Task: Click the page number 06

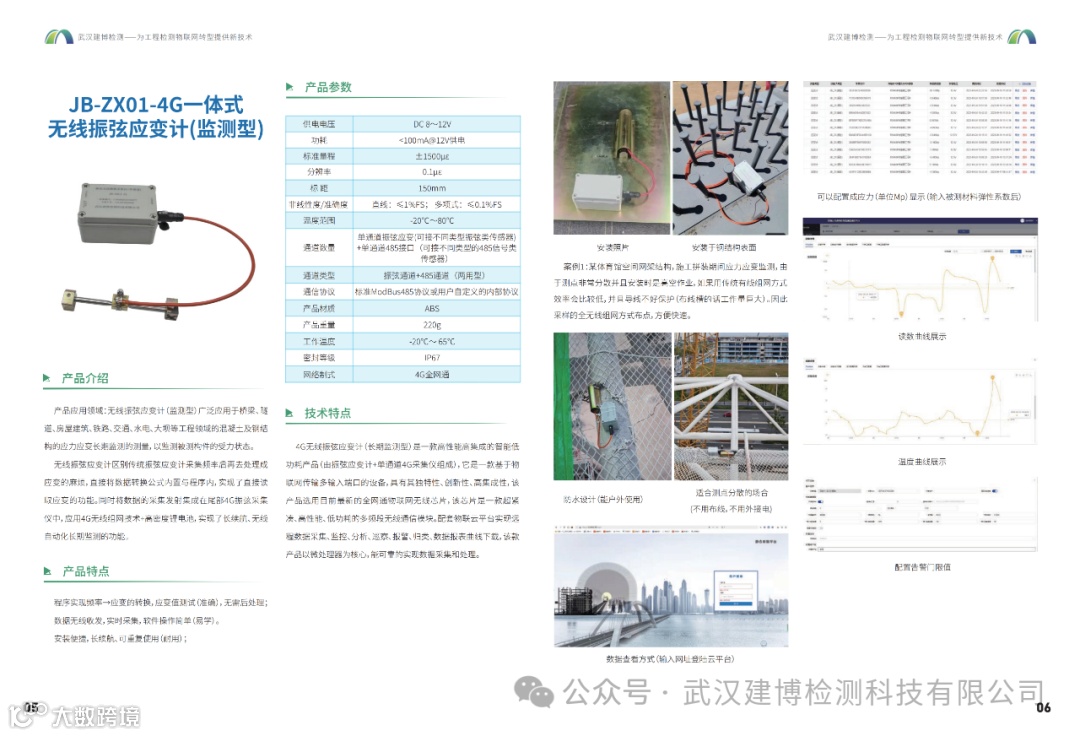Action: 1043,707
